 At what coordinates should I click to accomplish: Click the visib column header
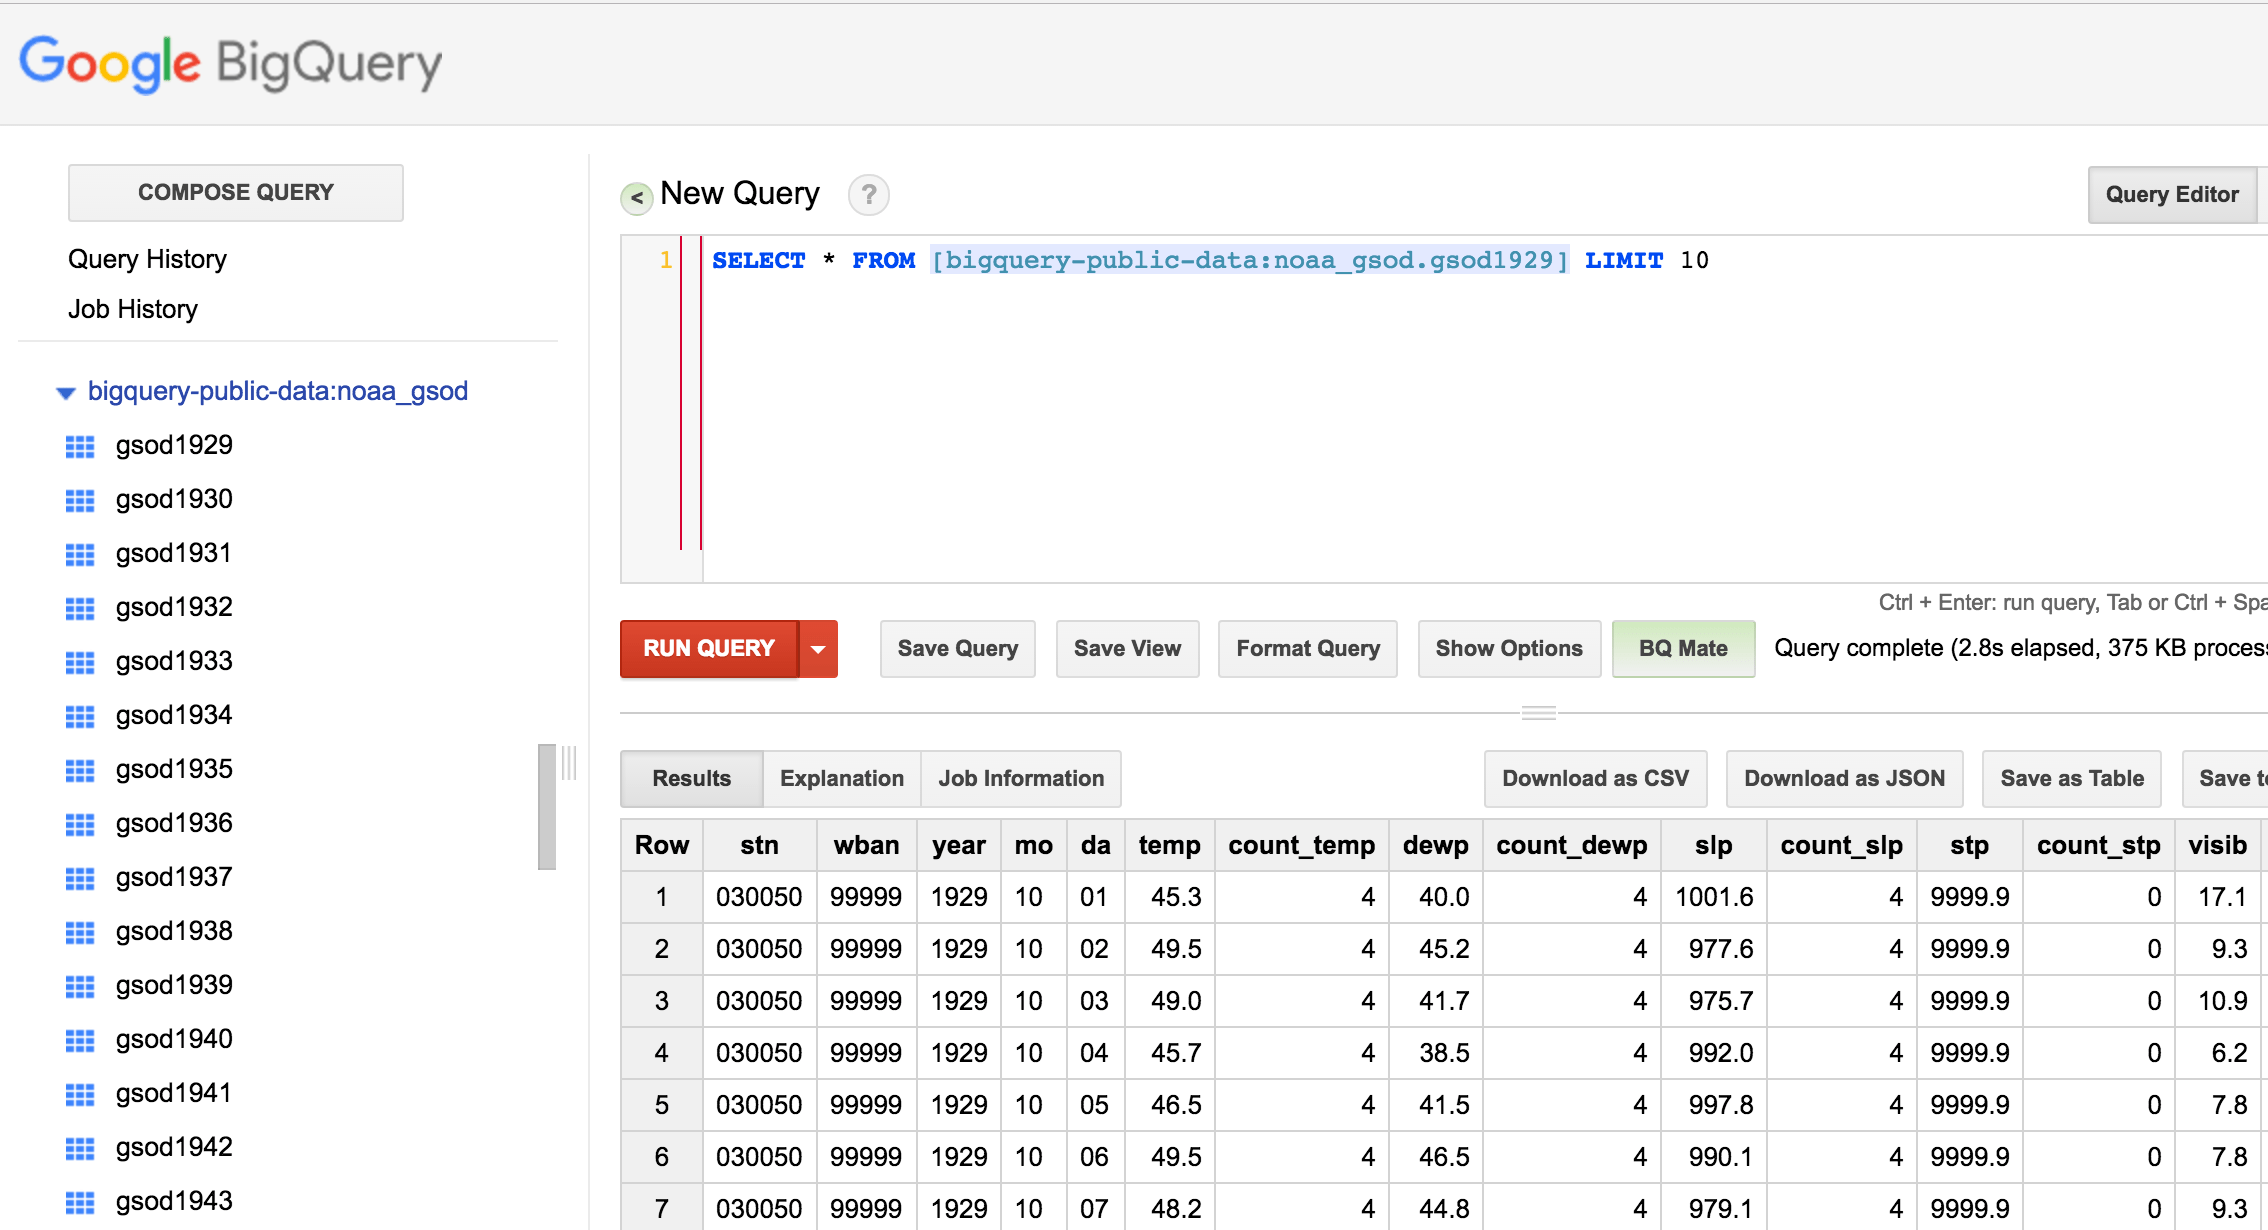pyautogui.click(x=2217, y=845)
